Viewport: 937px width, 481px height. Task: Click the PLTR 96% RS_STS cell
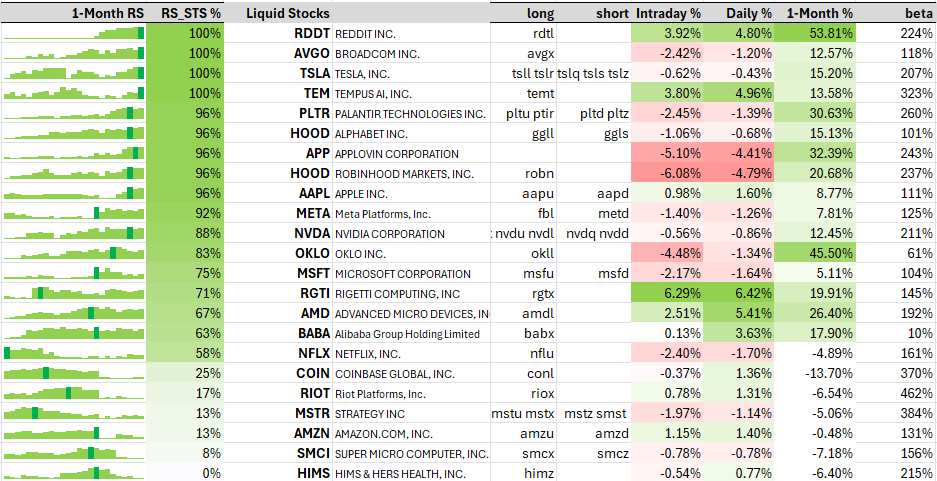tap(185, 114)
